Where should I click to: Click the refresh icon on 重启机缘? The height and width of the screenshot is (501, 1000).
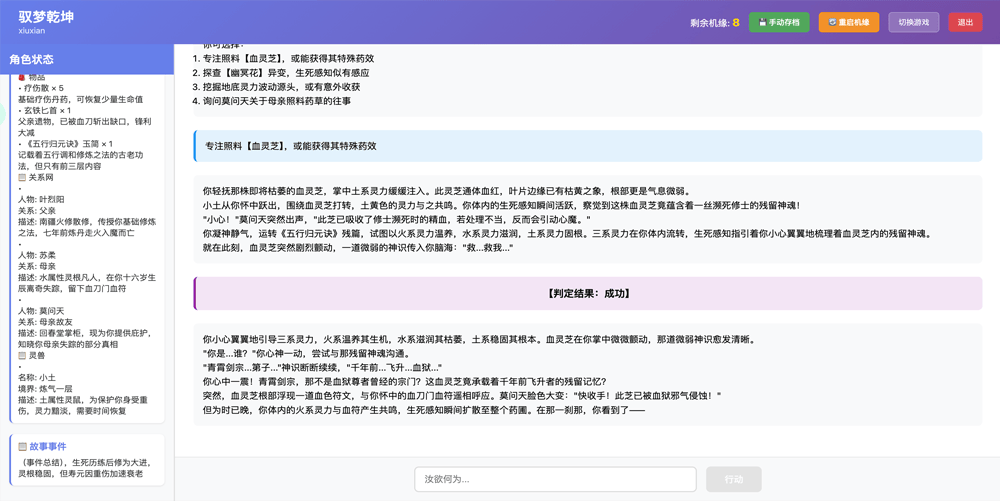coord(832,22)
